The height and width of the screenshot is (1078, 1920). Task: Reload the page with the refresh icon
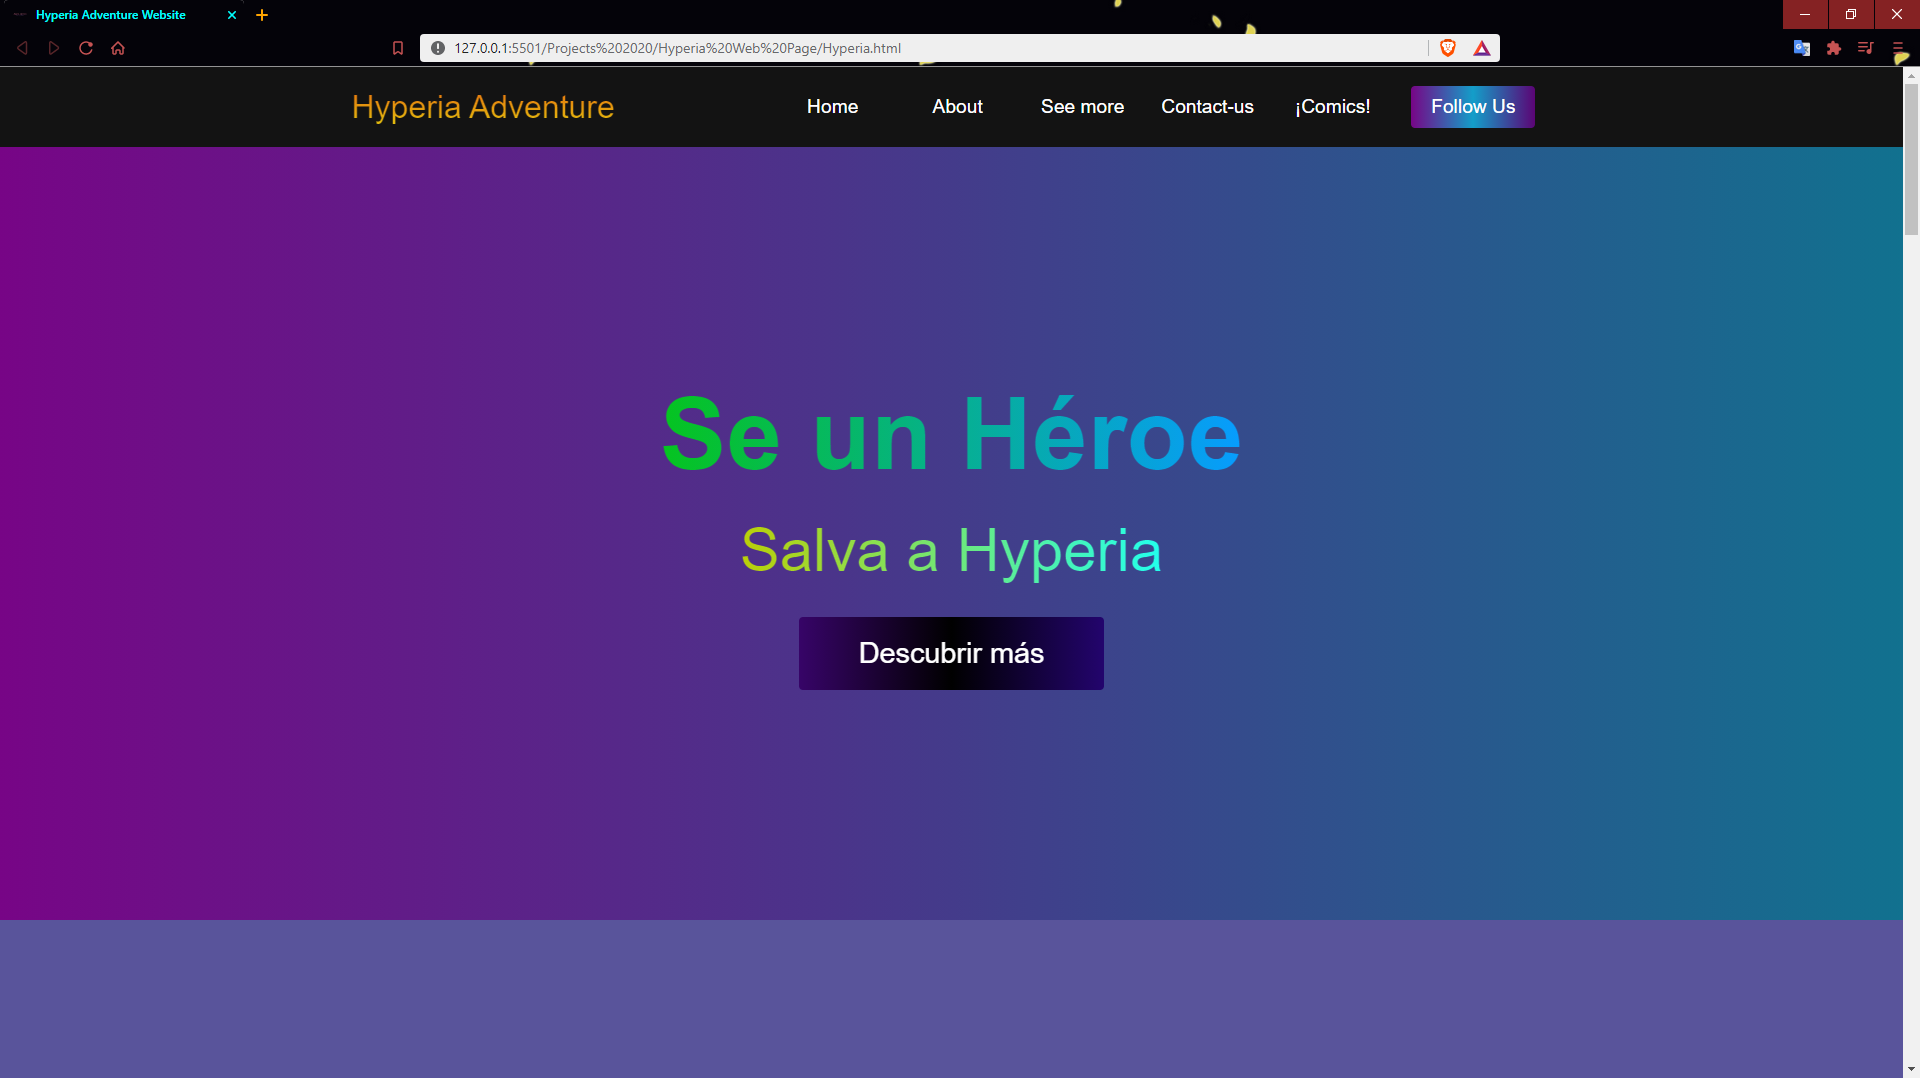[86, 48]
